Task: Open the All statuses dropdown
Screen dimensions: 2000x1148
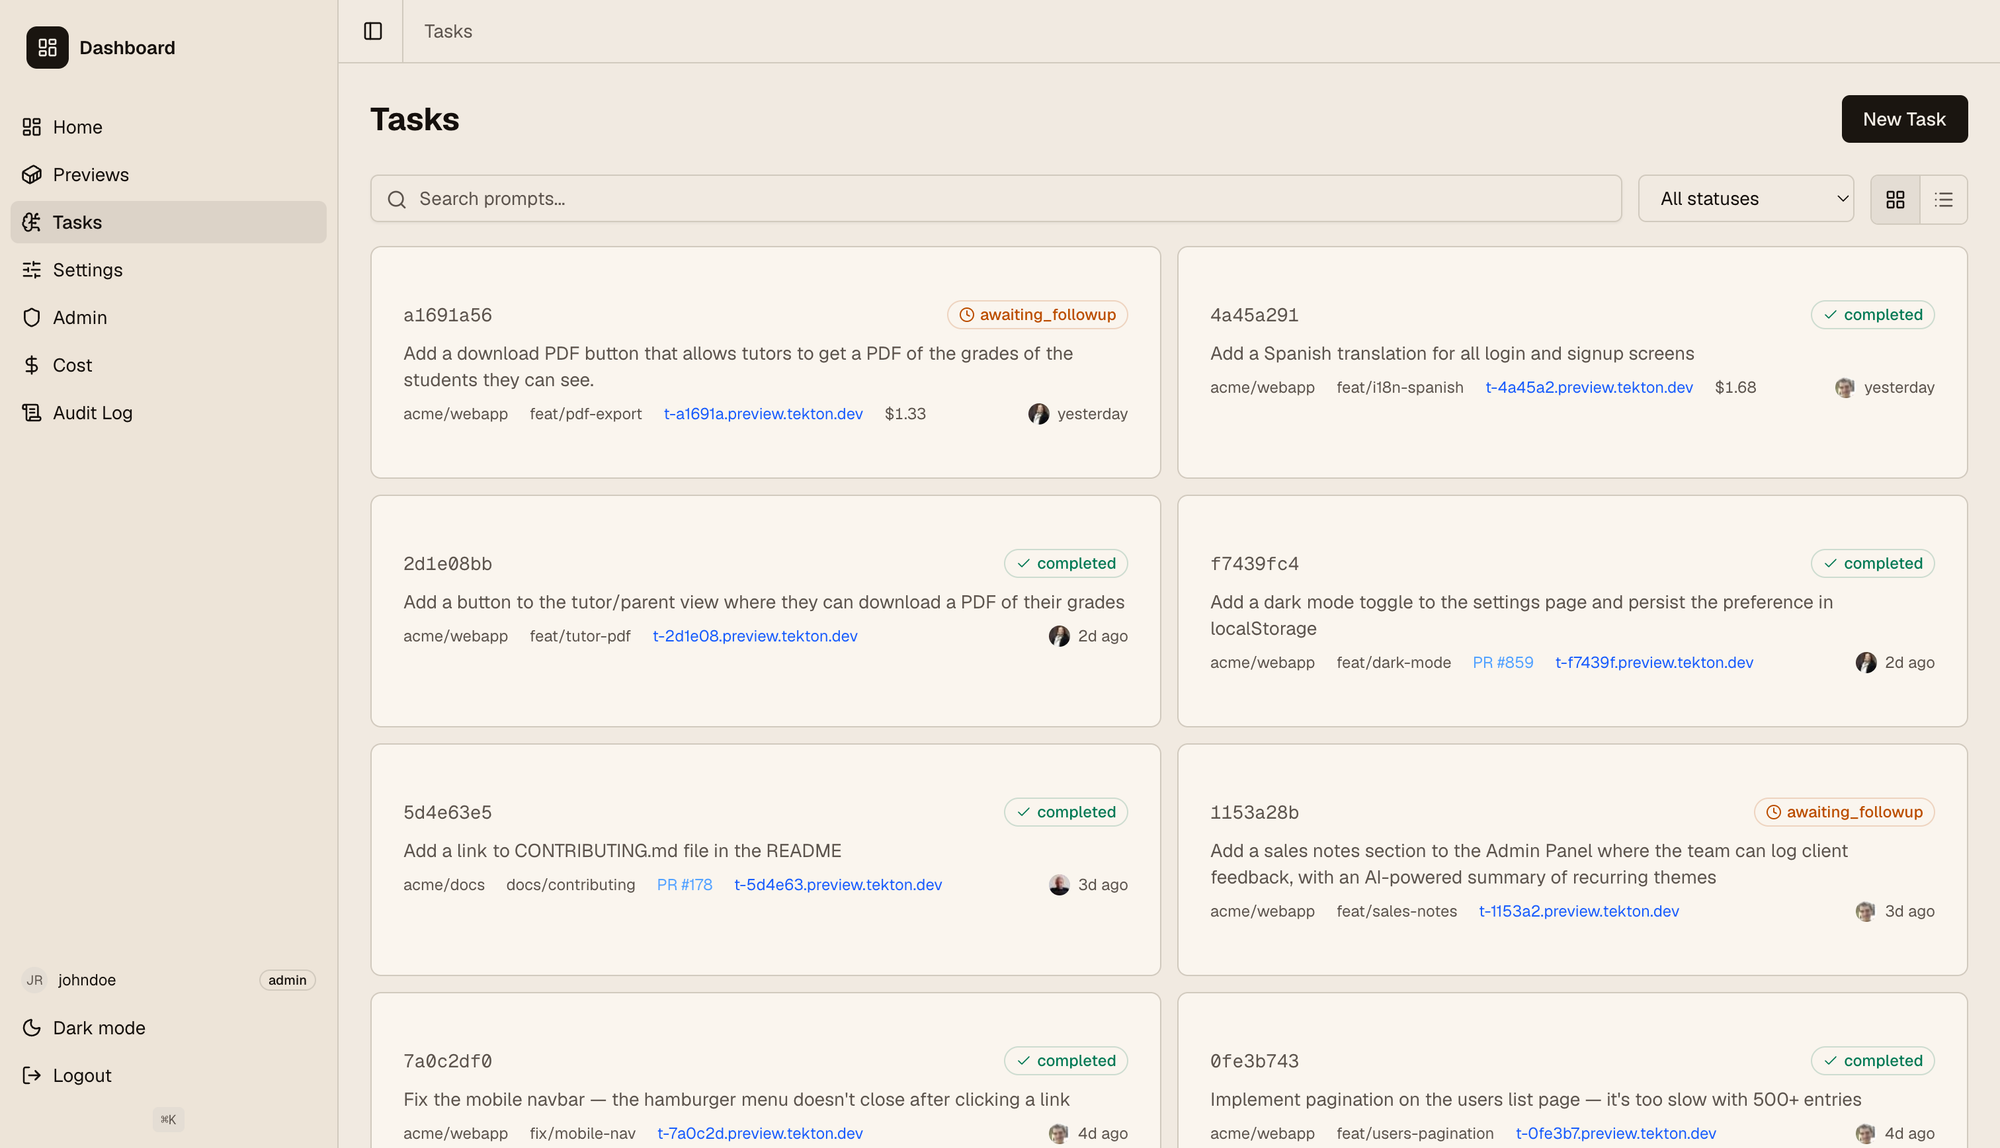Action: (1745, 199)
